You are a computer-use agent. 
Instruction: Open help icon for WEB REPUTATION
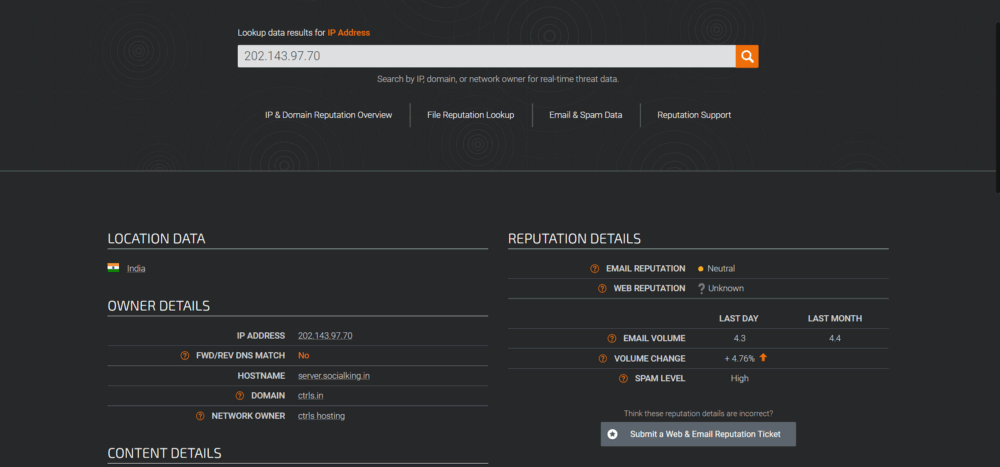tap(602, 288)
